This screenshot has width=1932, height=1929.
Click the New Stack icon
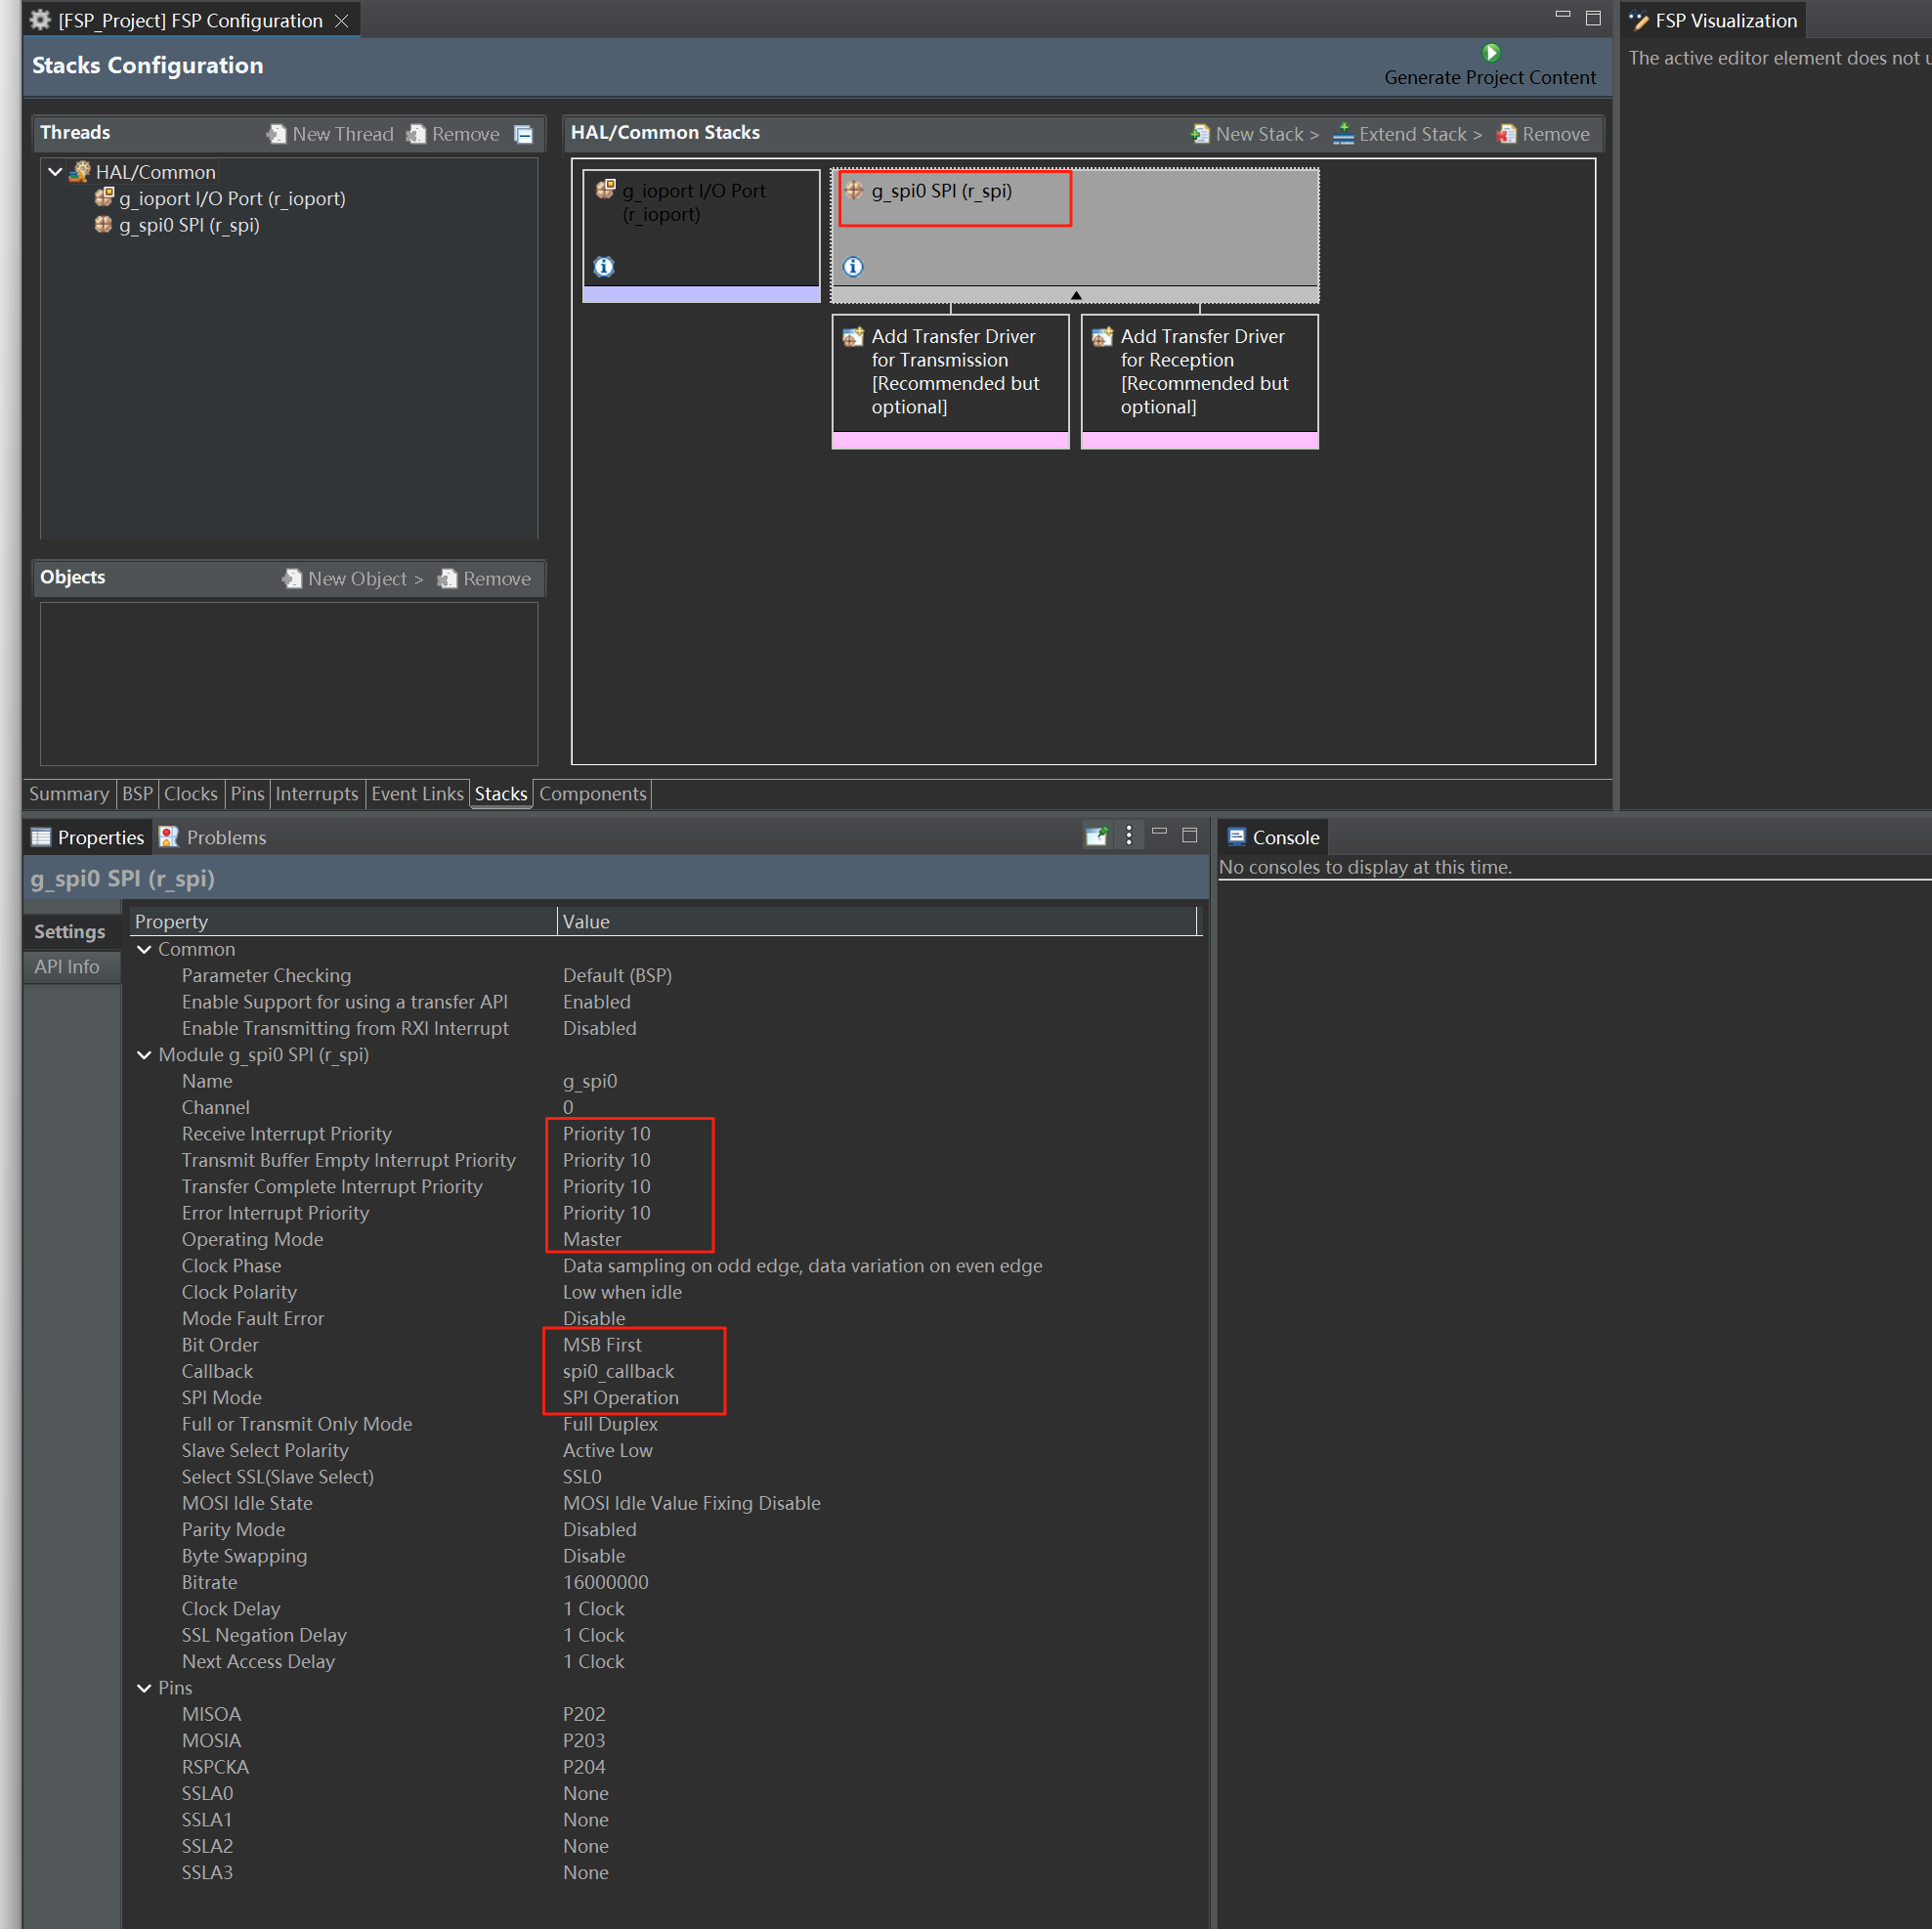[x=1200, y=134]
